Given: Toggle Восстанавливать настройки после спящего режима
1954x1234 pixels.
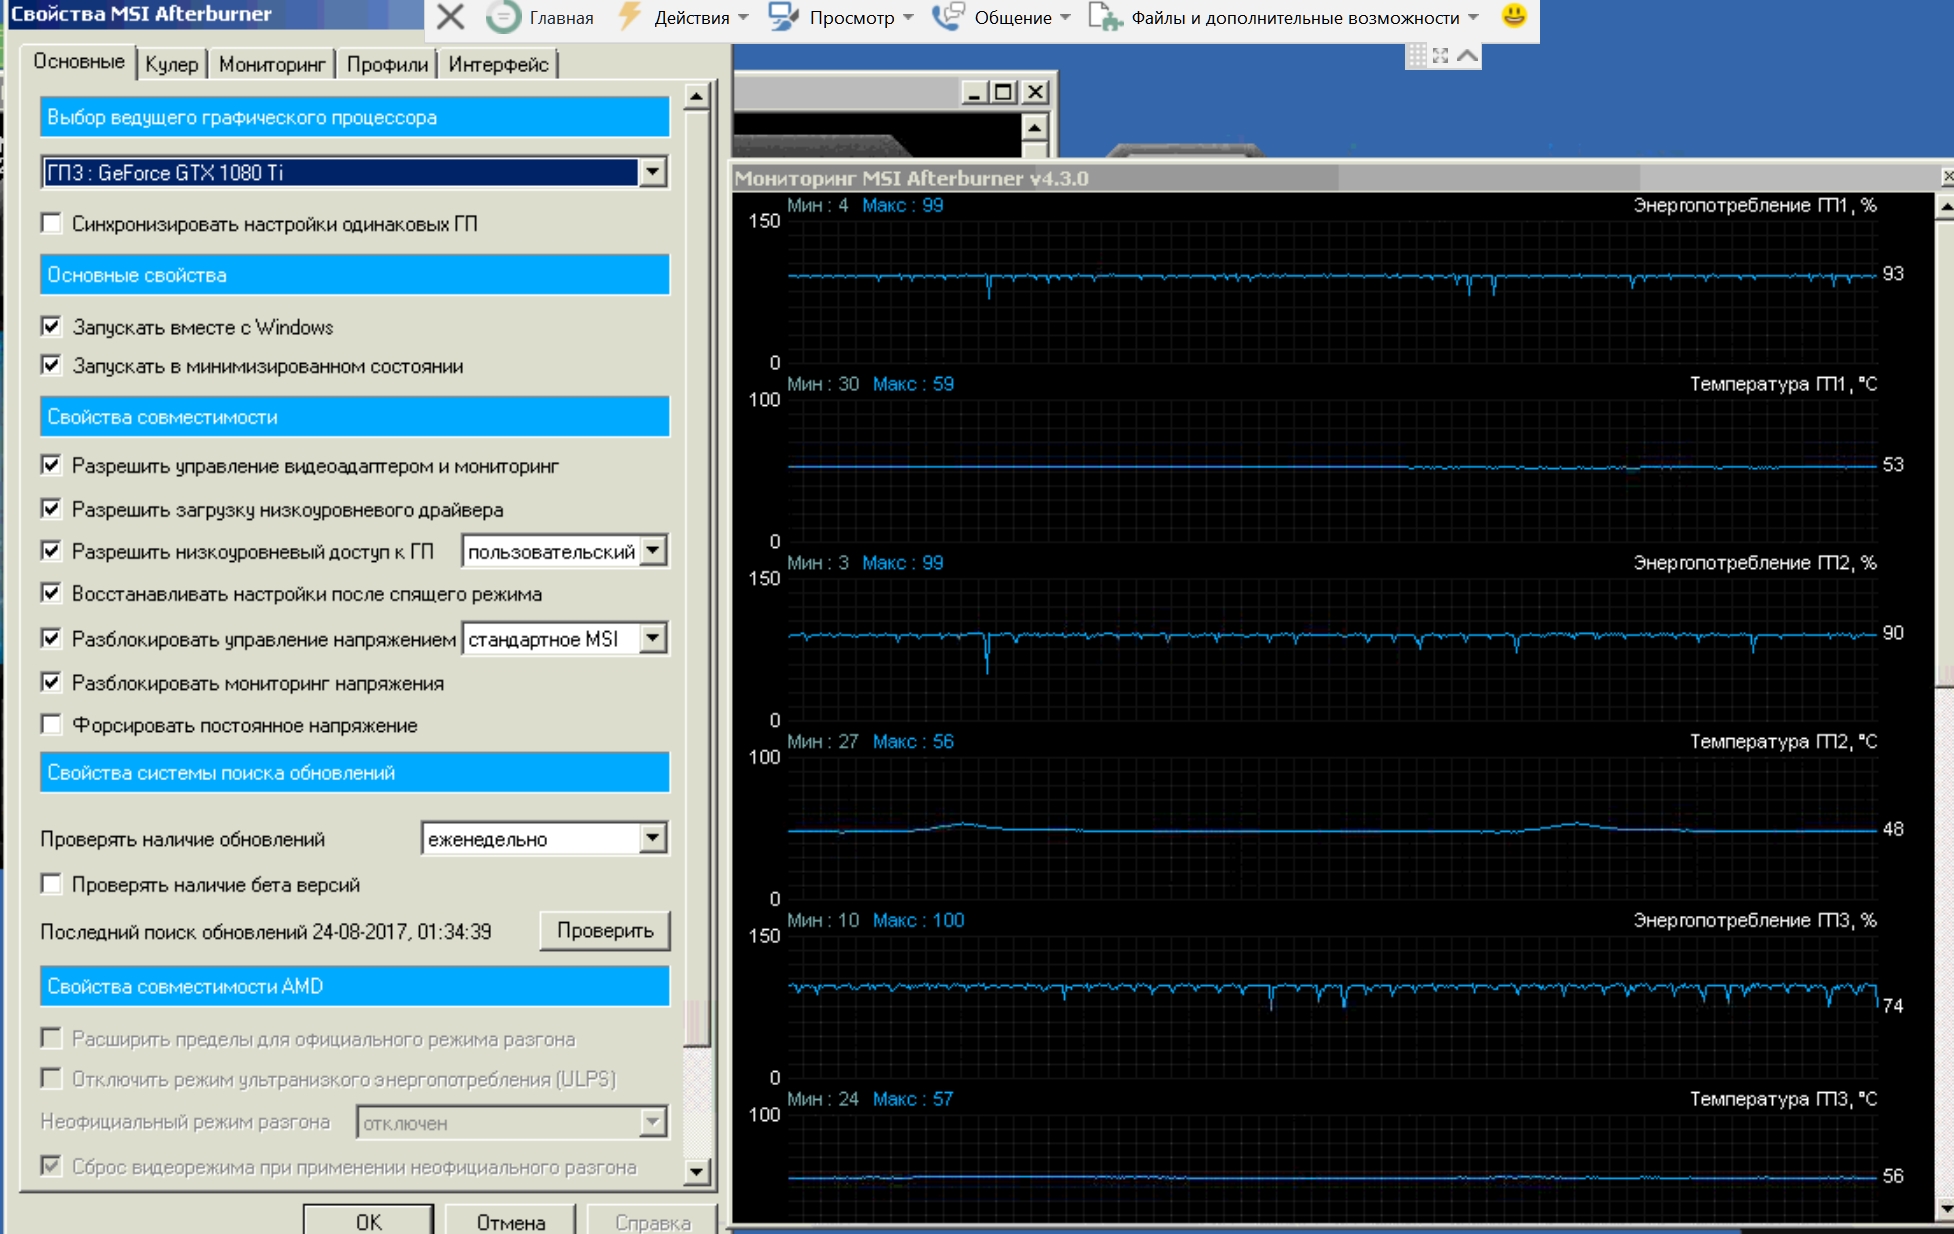Looking at the screenshot, I should pyautogui.click(x=51, y=593).
